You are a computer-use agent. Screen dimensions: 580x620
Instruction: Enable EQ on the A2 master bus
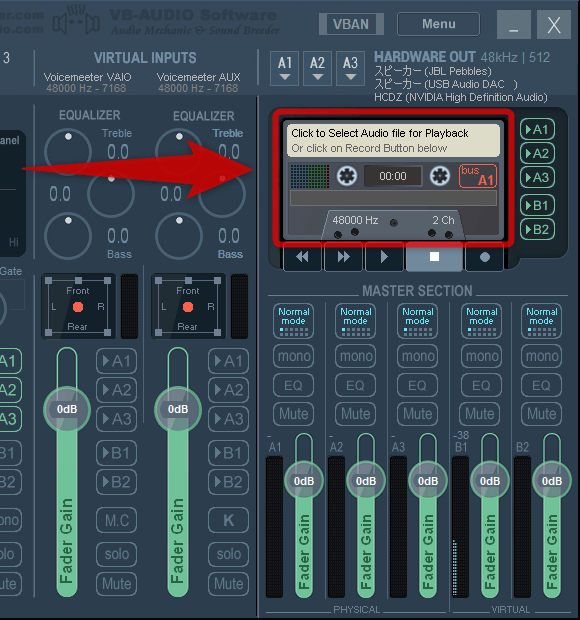[355, 385]
